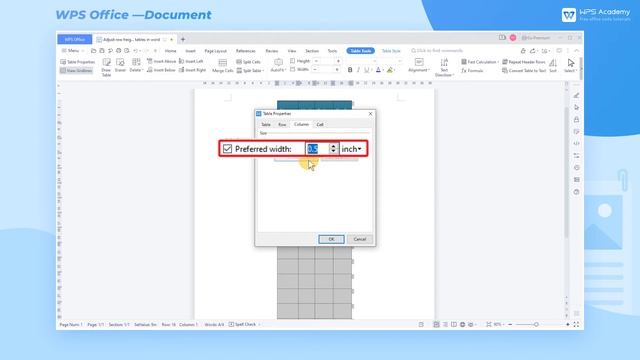Click the zoom out minus button
The height and width of the screenshot is (360, 640).
510,324
